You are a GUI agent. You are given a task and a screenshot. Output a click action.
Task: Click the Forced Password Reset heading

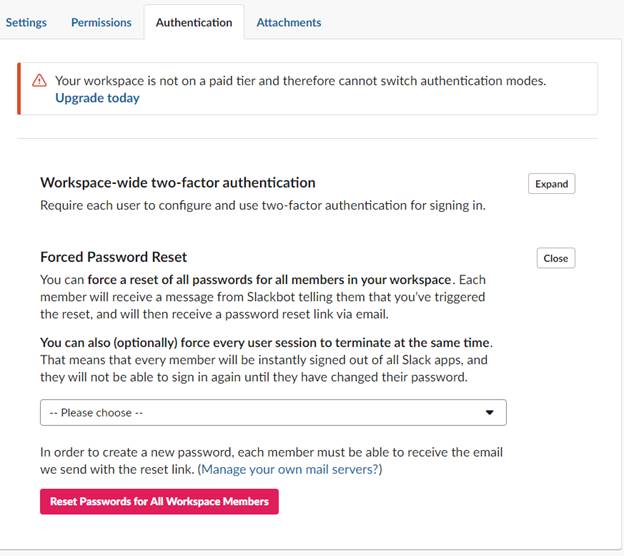pyautogui.click(x=113, y=257)
